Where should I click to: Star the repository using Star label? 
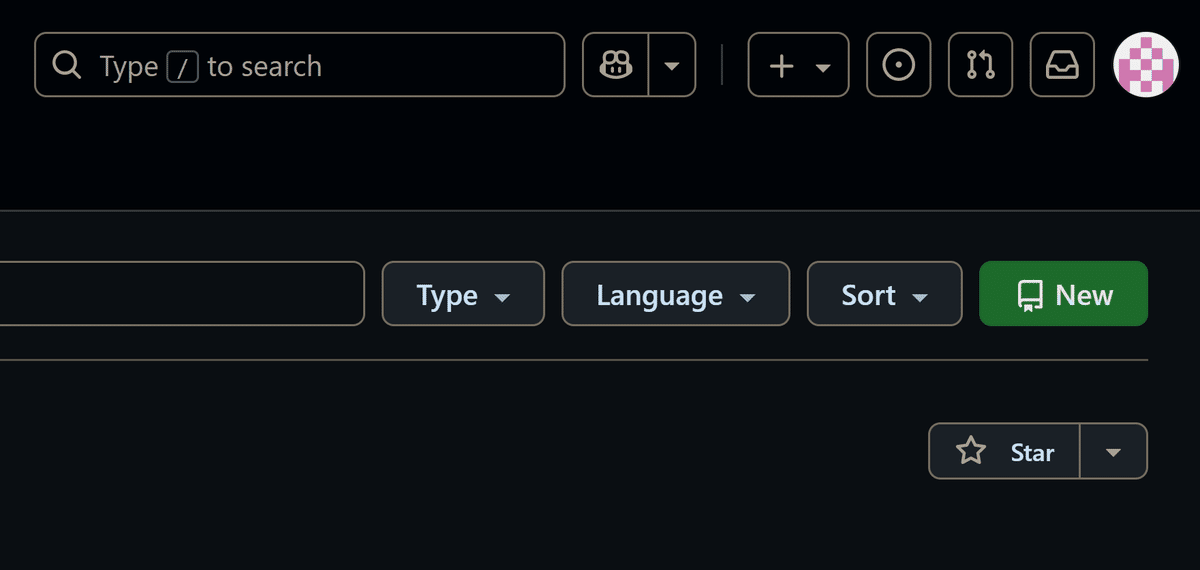coord(1032,453)
